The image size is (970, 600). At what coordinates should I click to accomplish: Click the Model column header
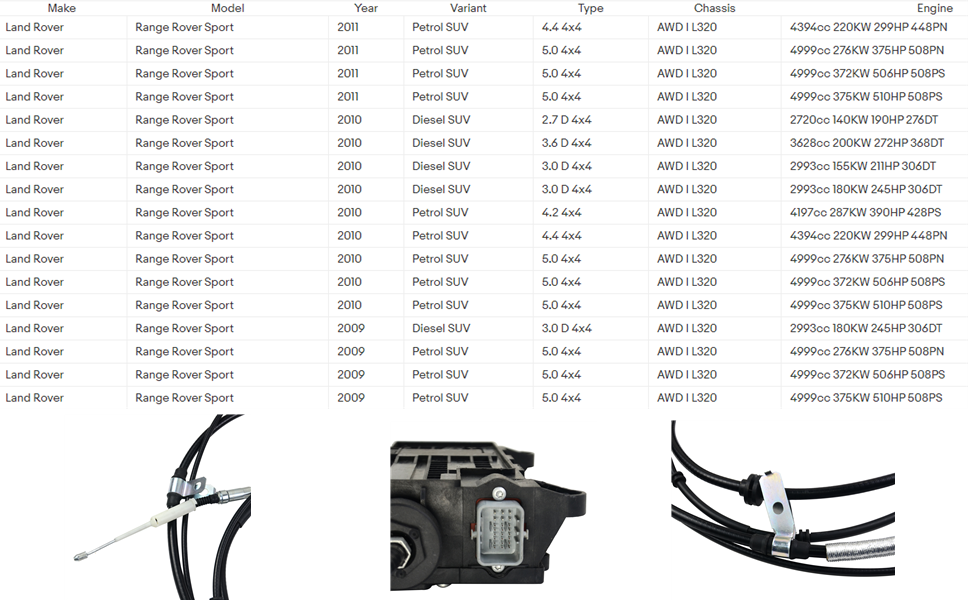click(x=228, y=8)
